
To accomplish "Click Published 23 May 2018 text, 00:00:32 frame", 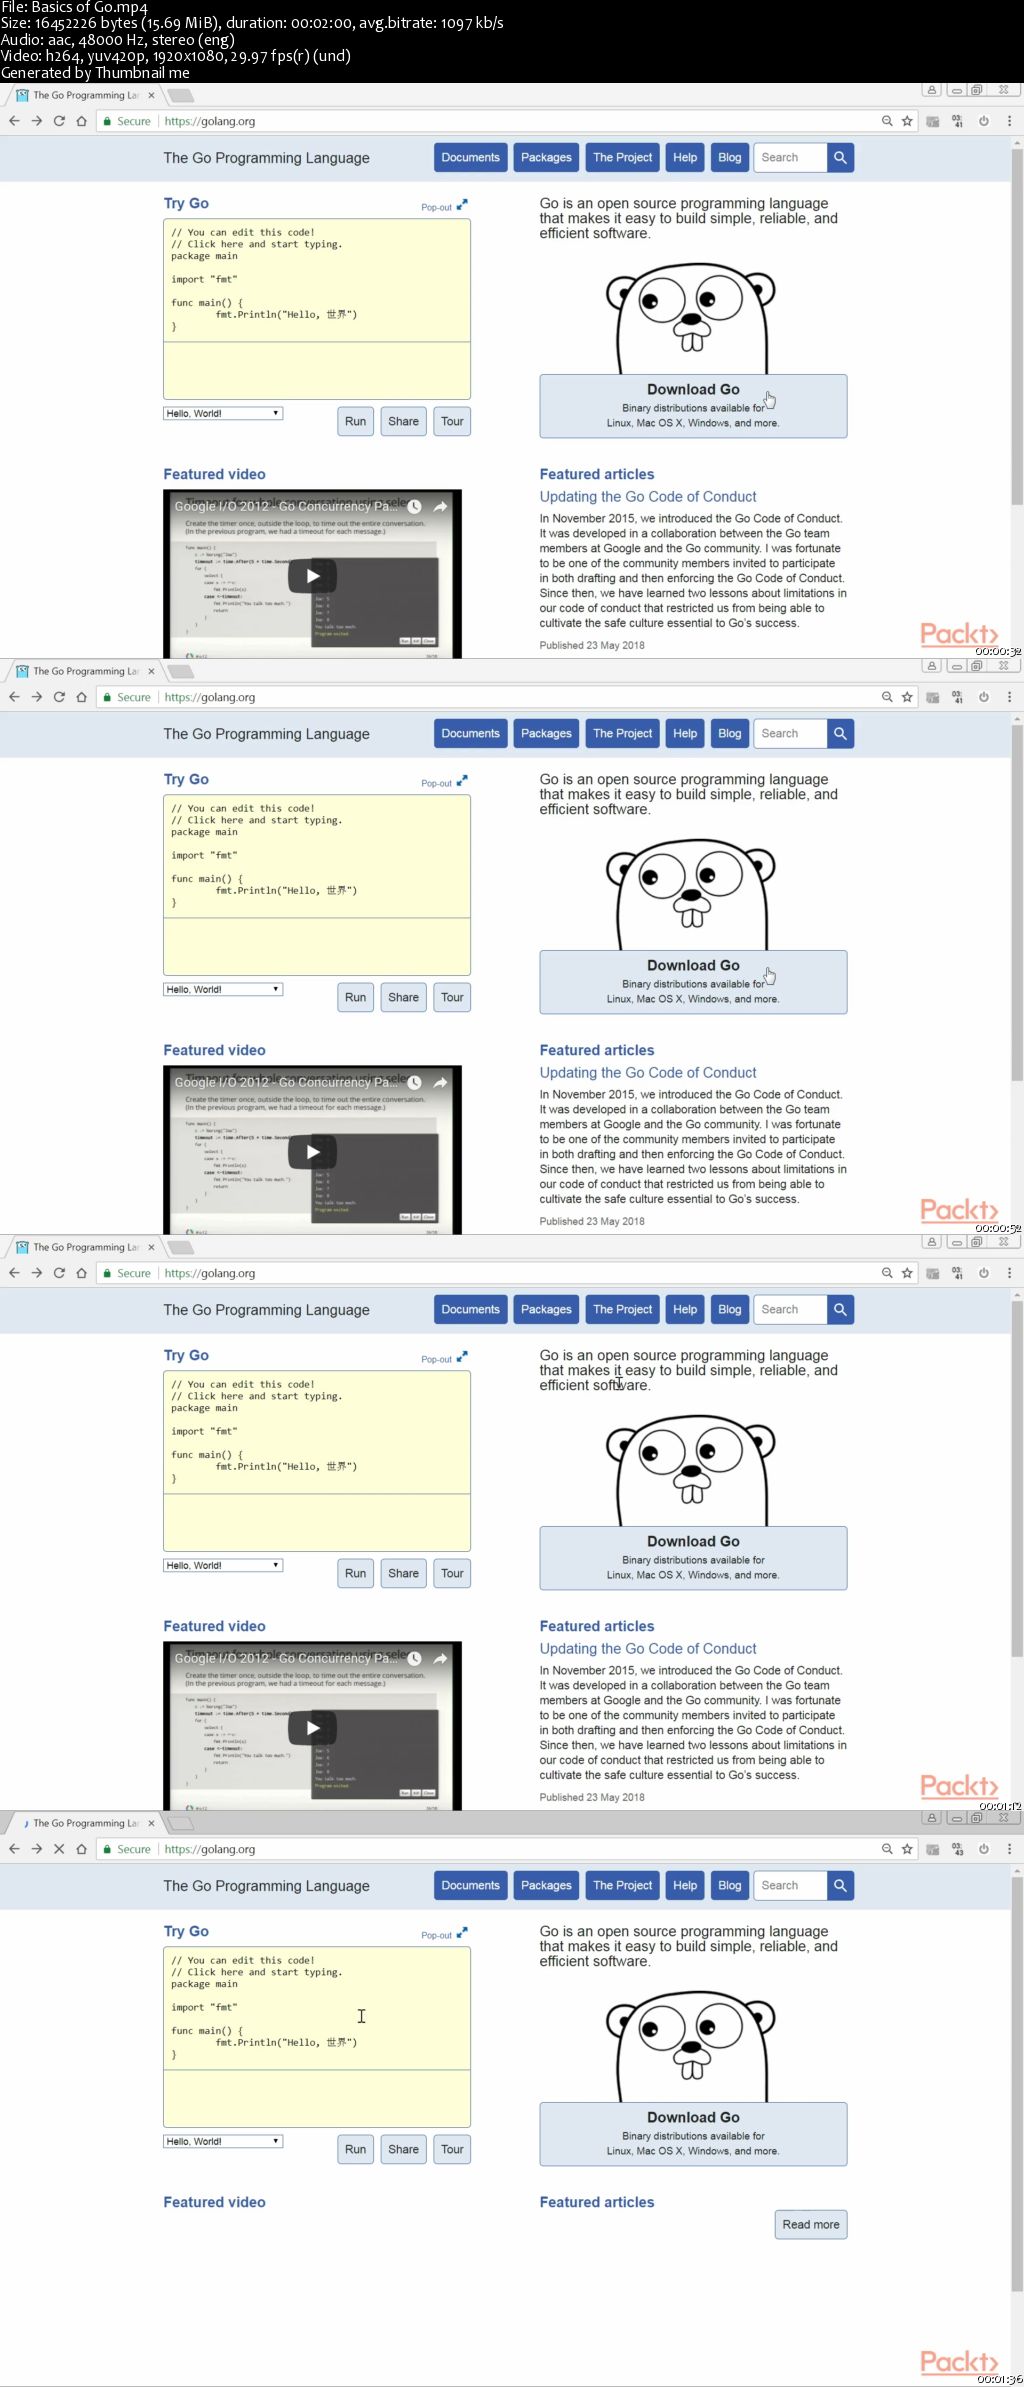I will [x=592, y=645].
